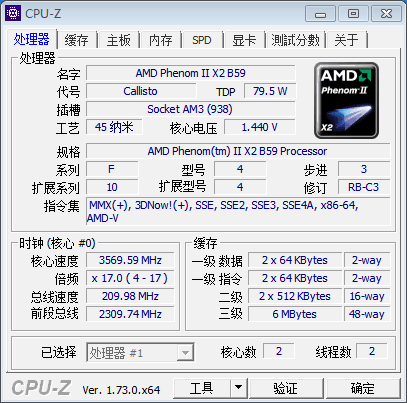This screenshot has width=407, height=403.
Task: Open the 工具 dropdown arrow
Action: coord(238,388)
